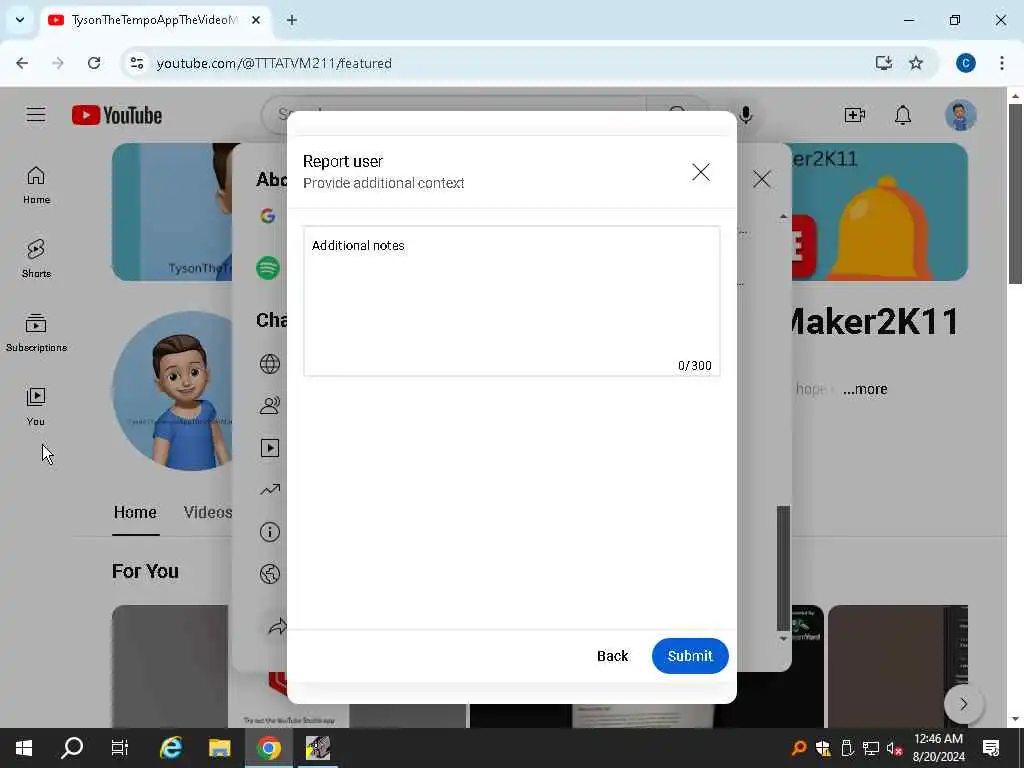Open the Create video button

point(854,116)
